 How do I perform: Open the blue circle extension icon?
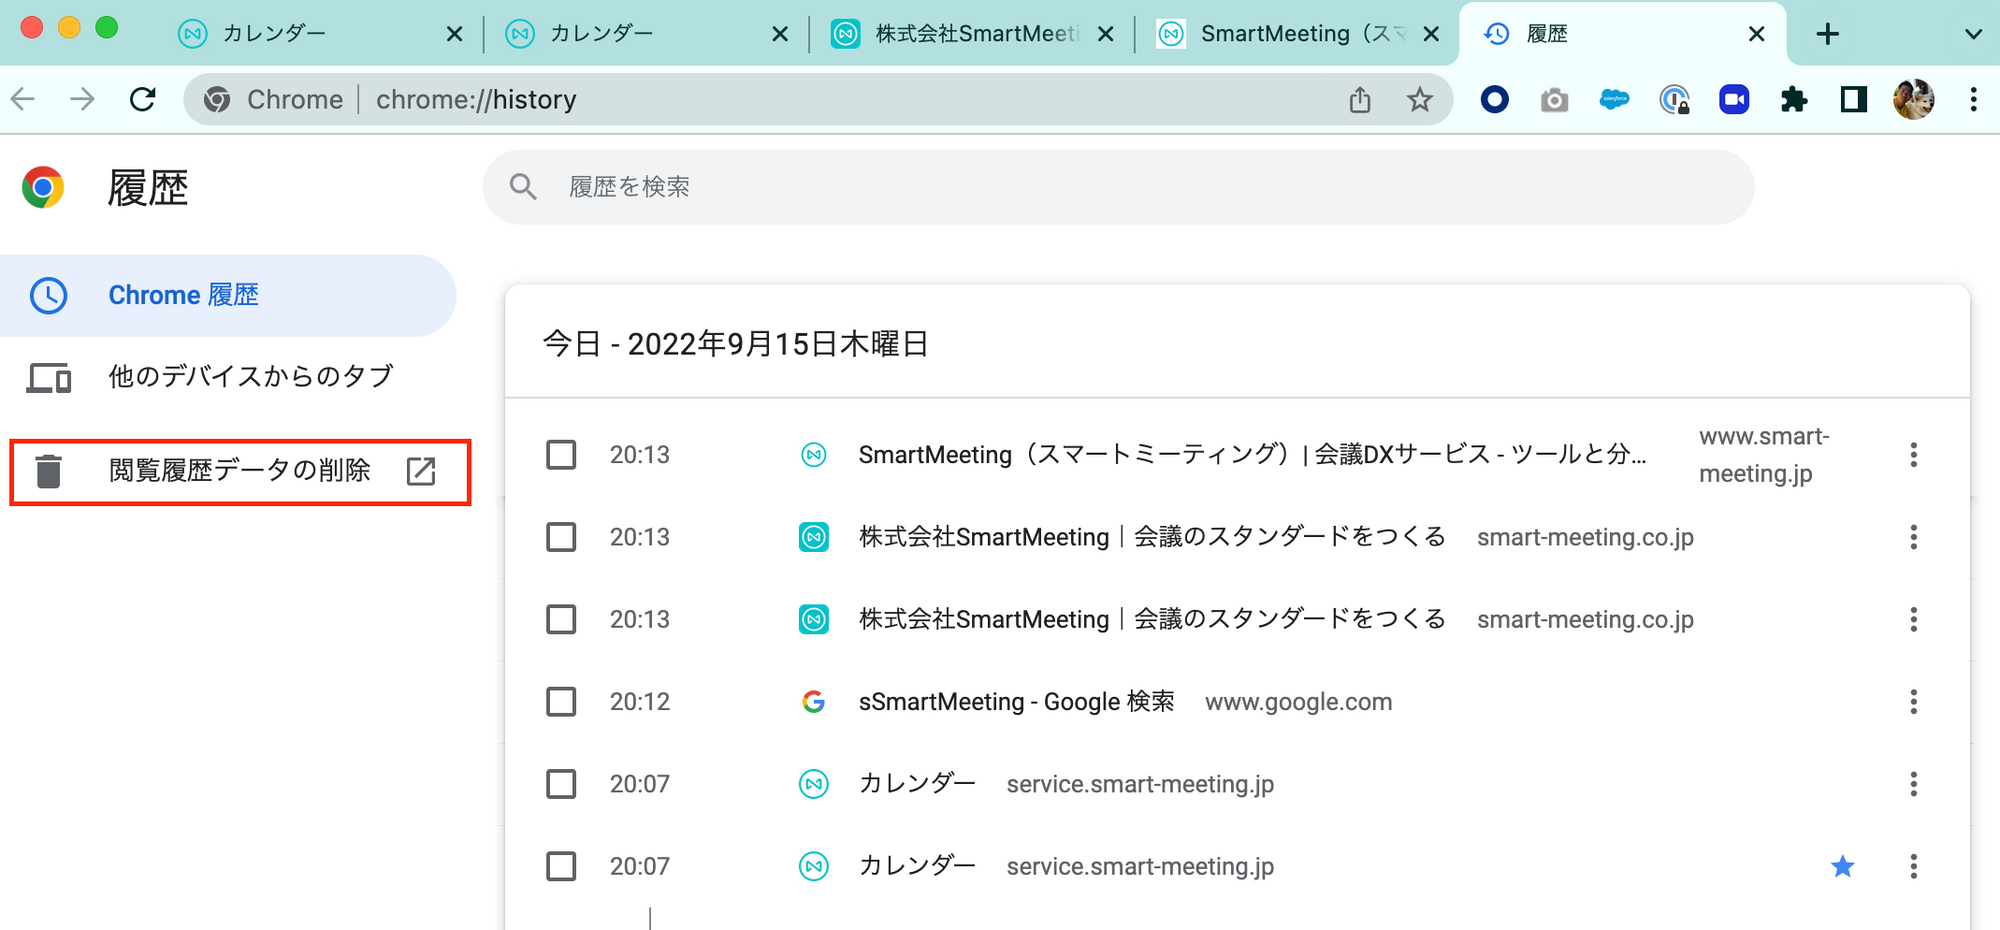[x=1494, y=99]
